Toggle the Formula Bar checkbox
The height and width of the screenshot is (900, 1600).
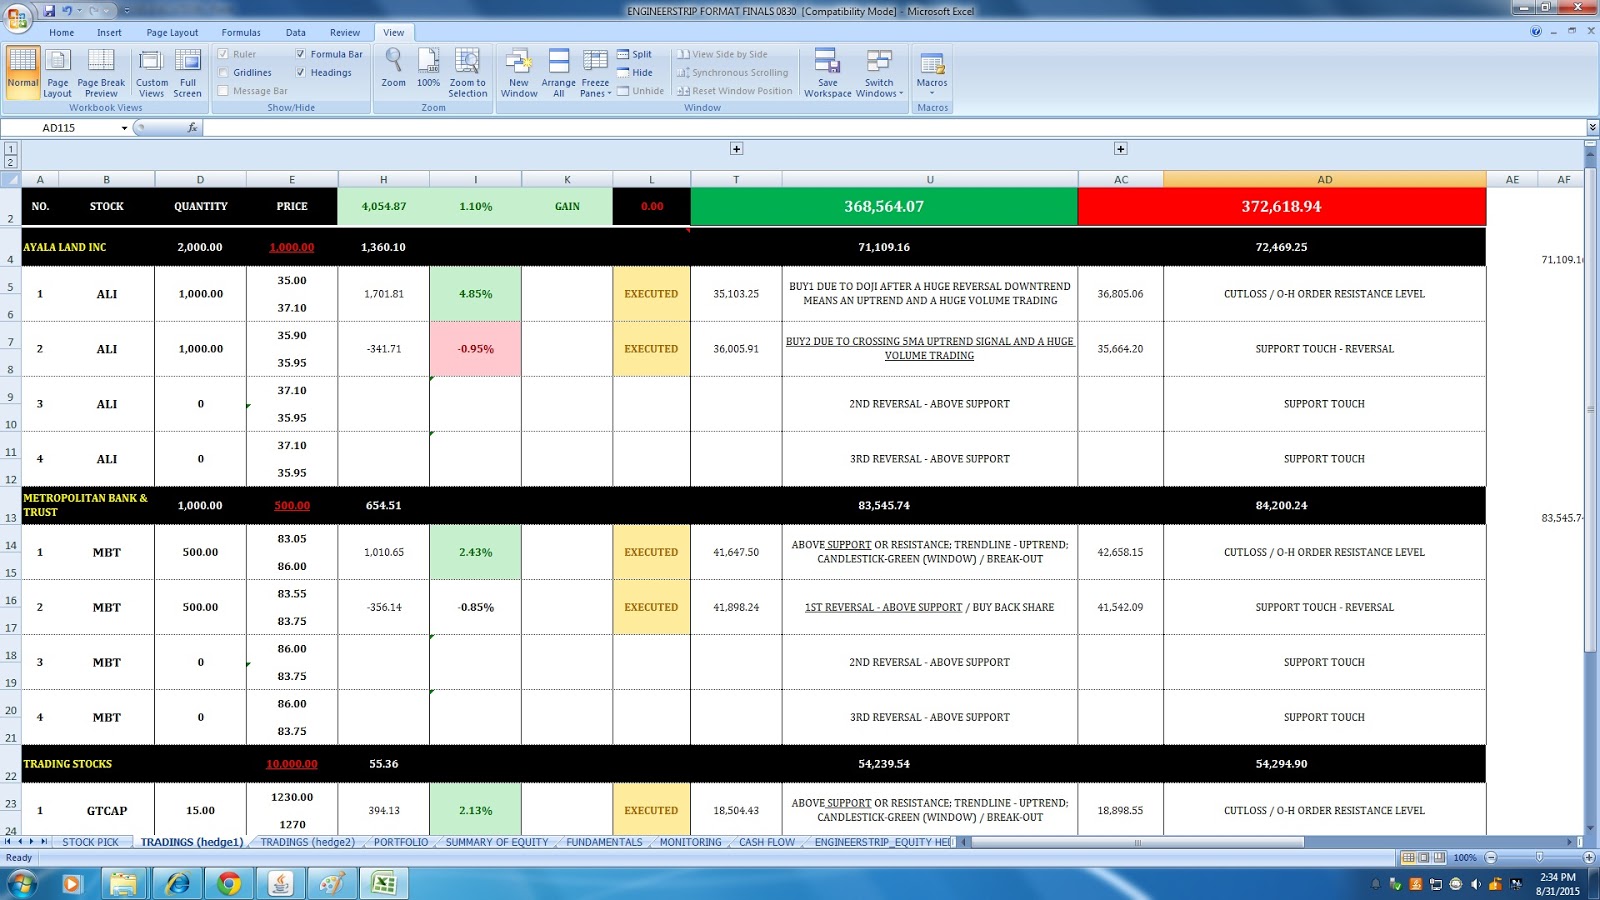tap(300, 54)
